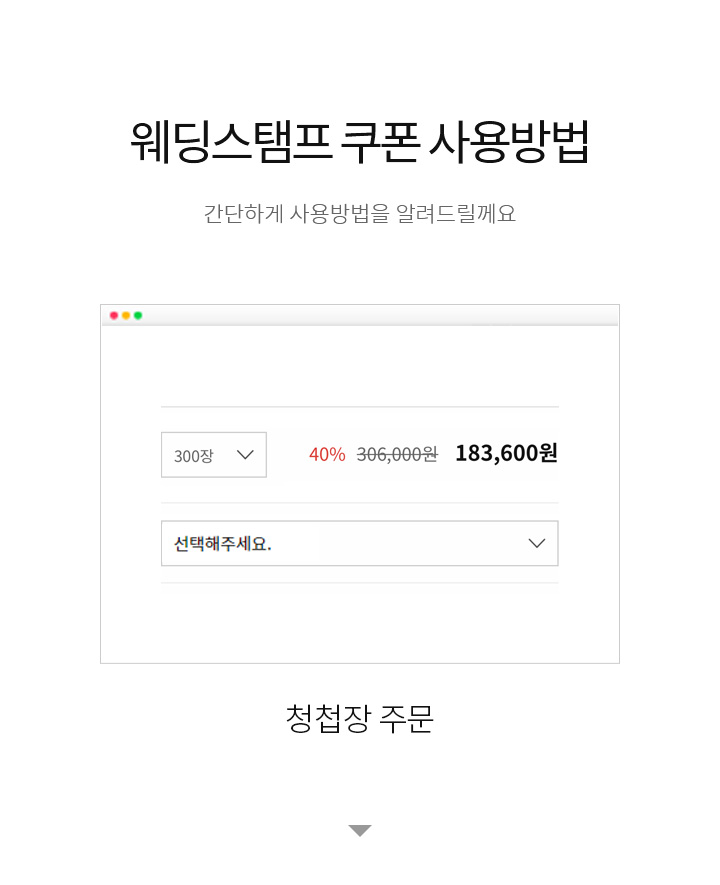
Task: Click the green maximize dot
Action: pos(138,316)
